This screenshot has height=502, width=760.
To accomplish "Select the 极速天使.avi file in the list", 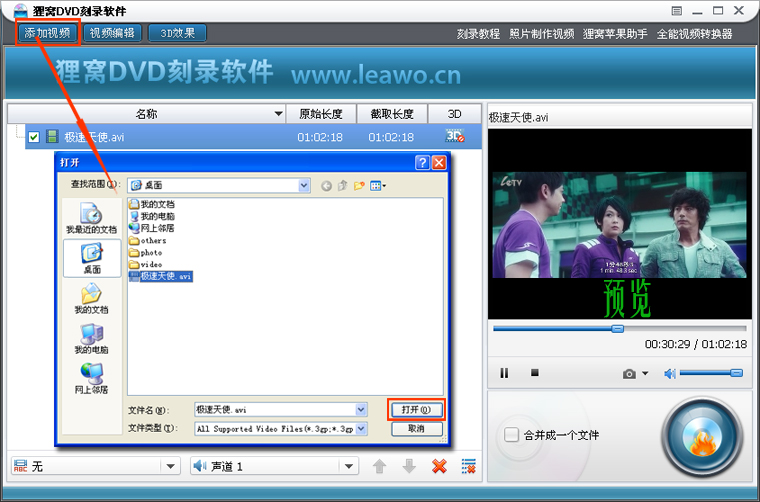I will (x=161, y=276).
